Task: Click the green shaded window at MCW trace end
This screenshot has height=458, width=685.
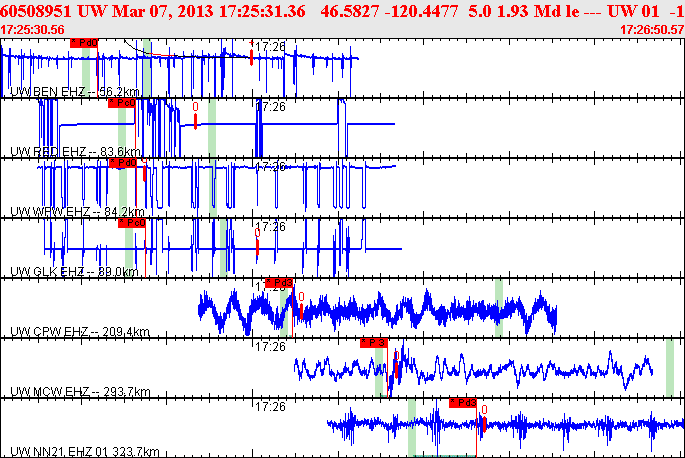Action: 670,368
